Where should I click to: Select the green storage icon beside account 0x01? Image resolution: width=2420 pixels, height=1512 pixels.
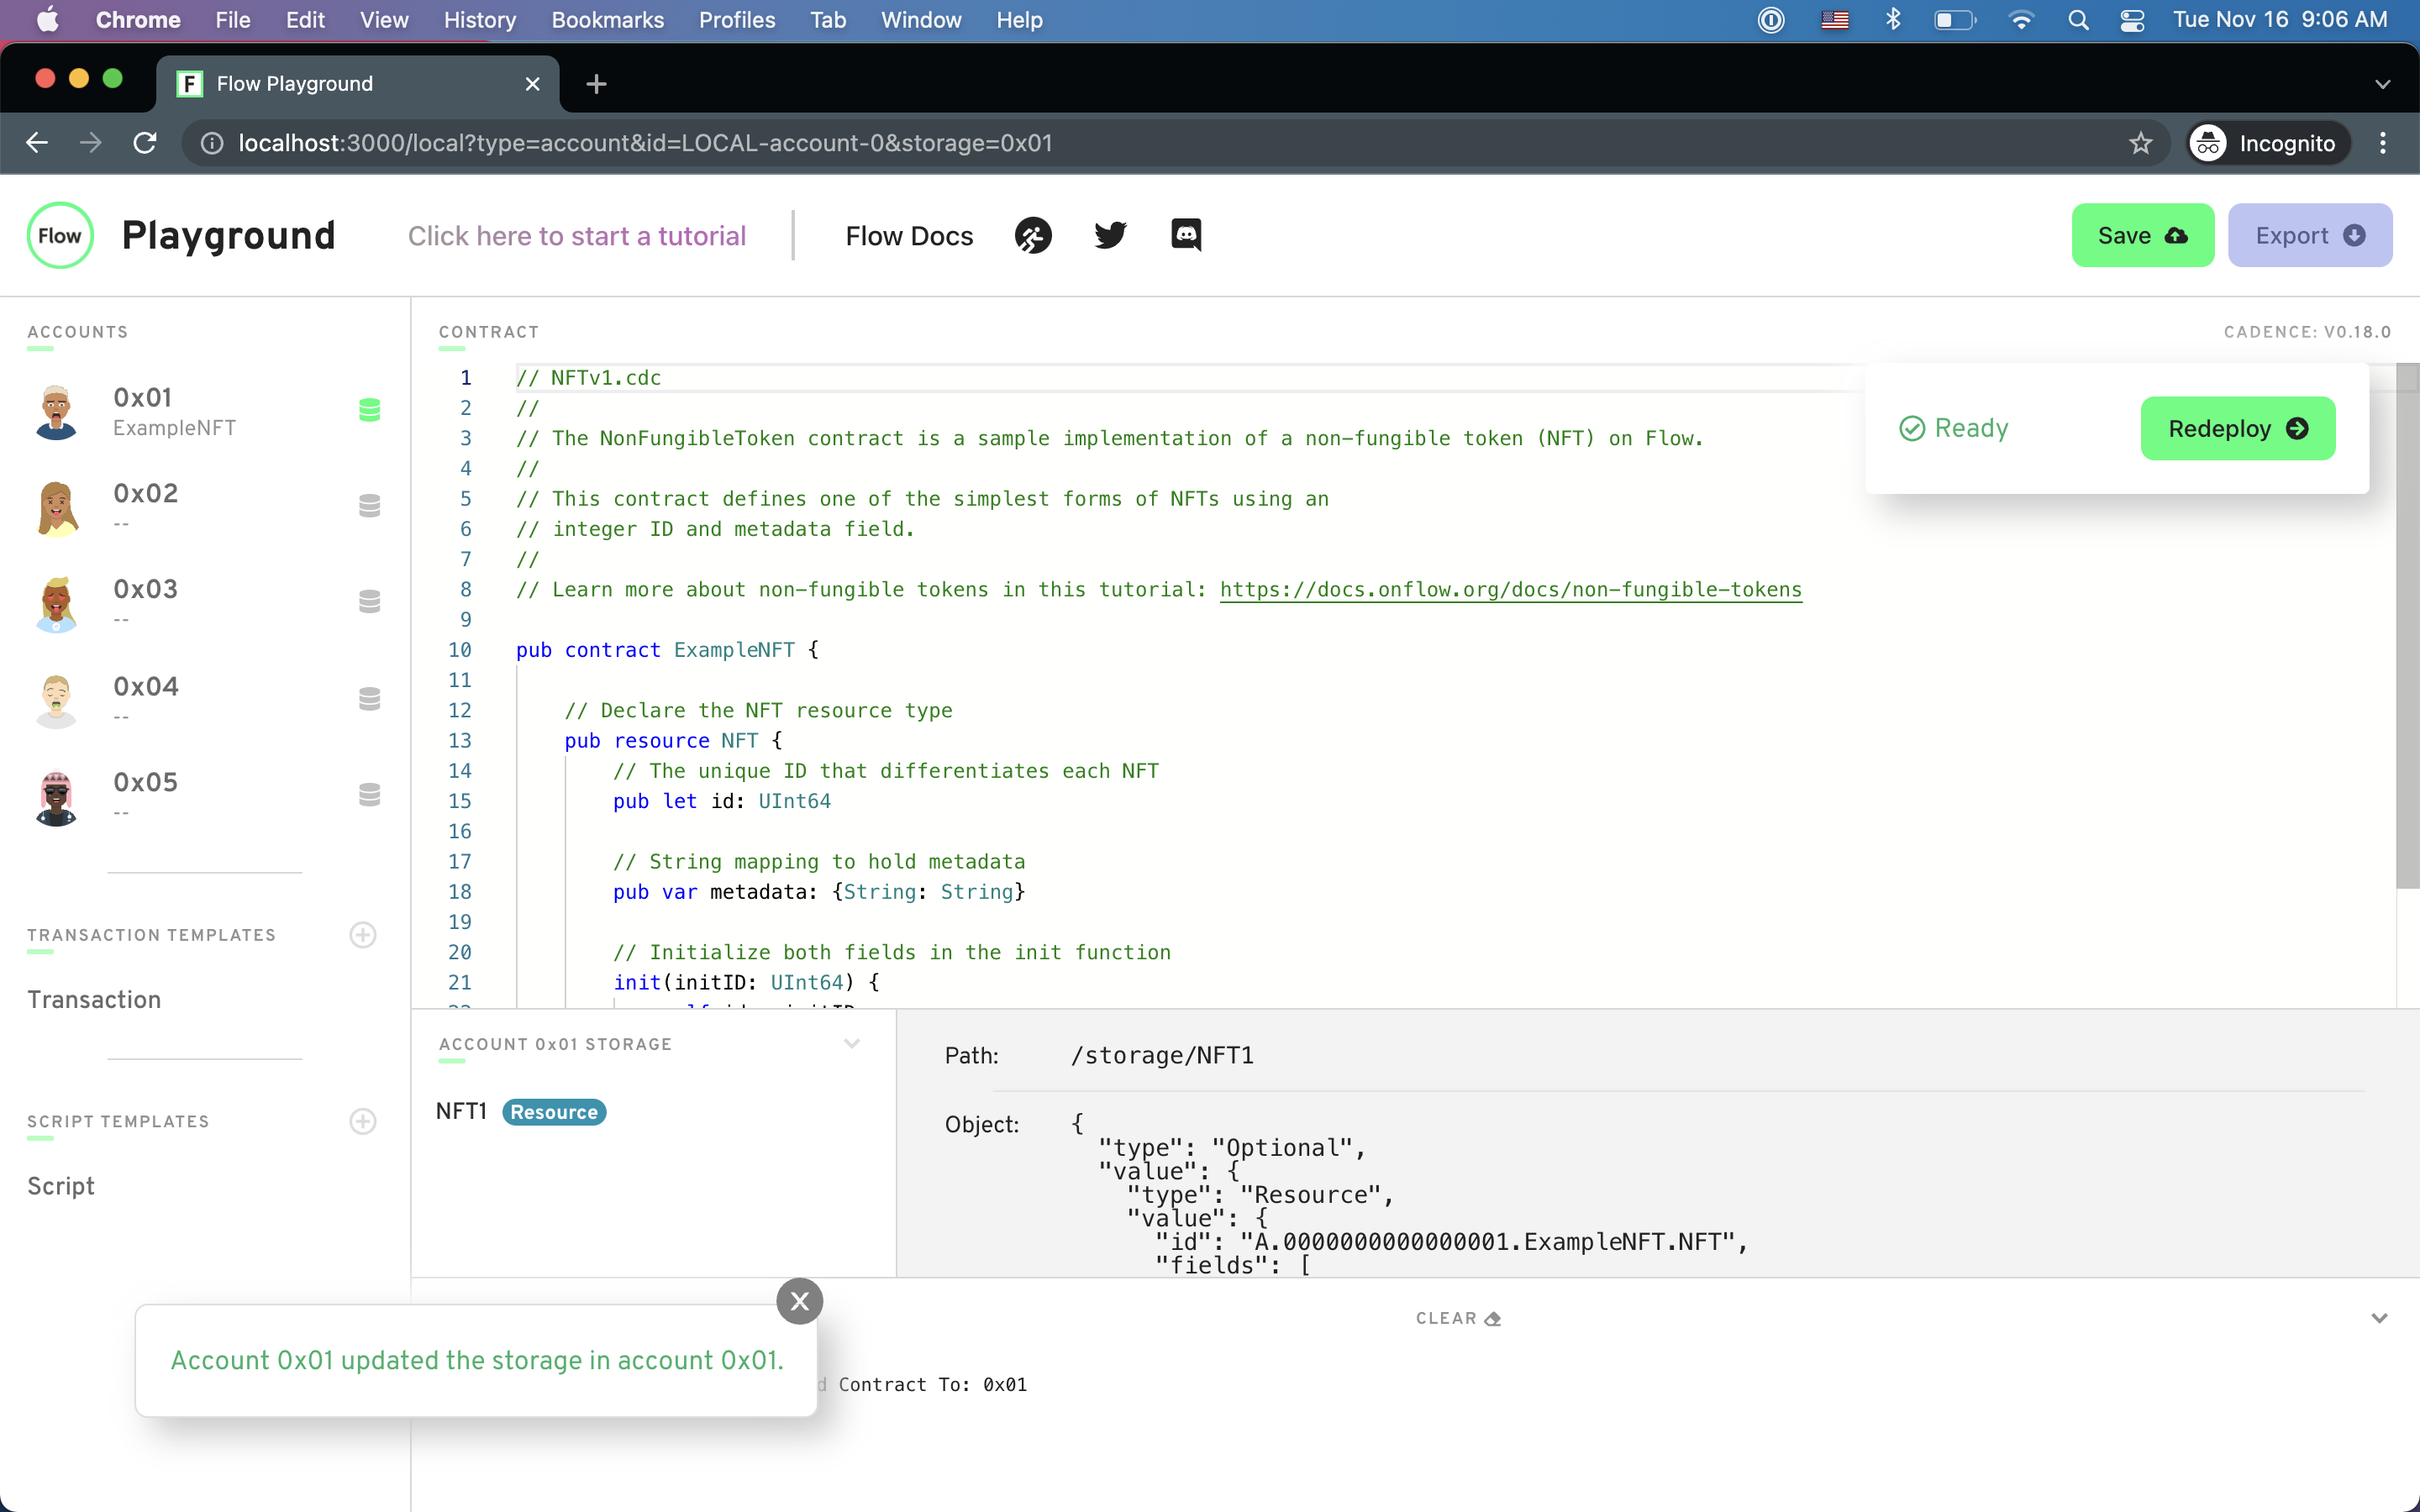pos(370,409)
